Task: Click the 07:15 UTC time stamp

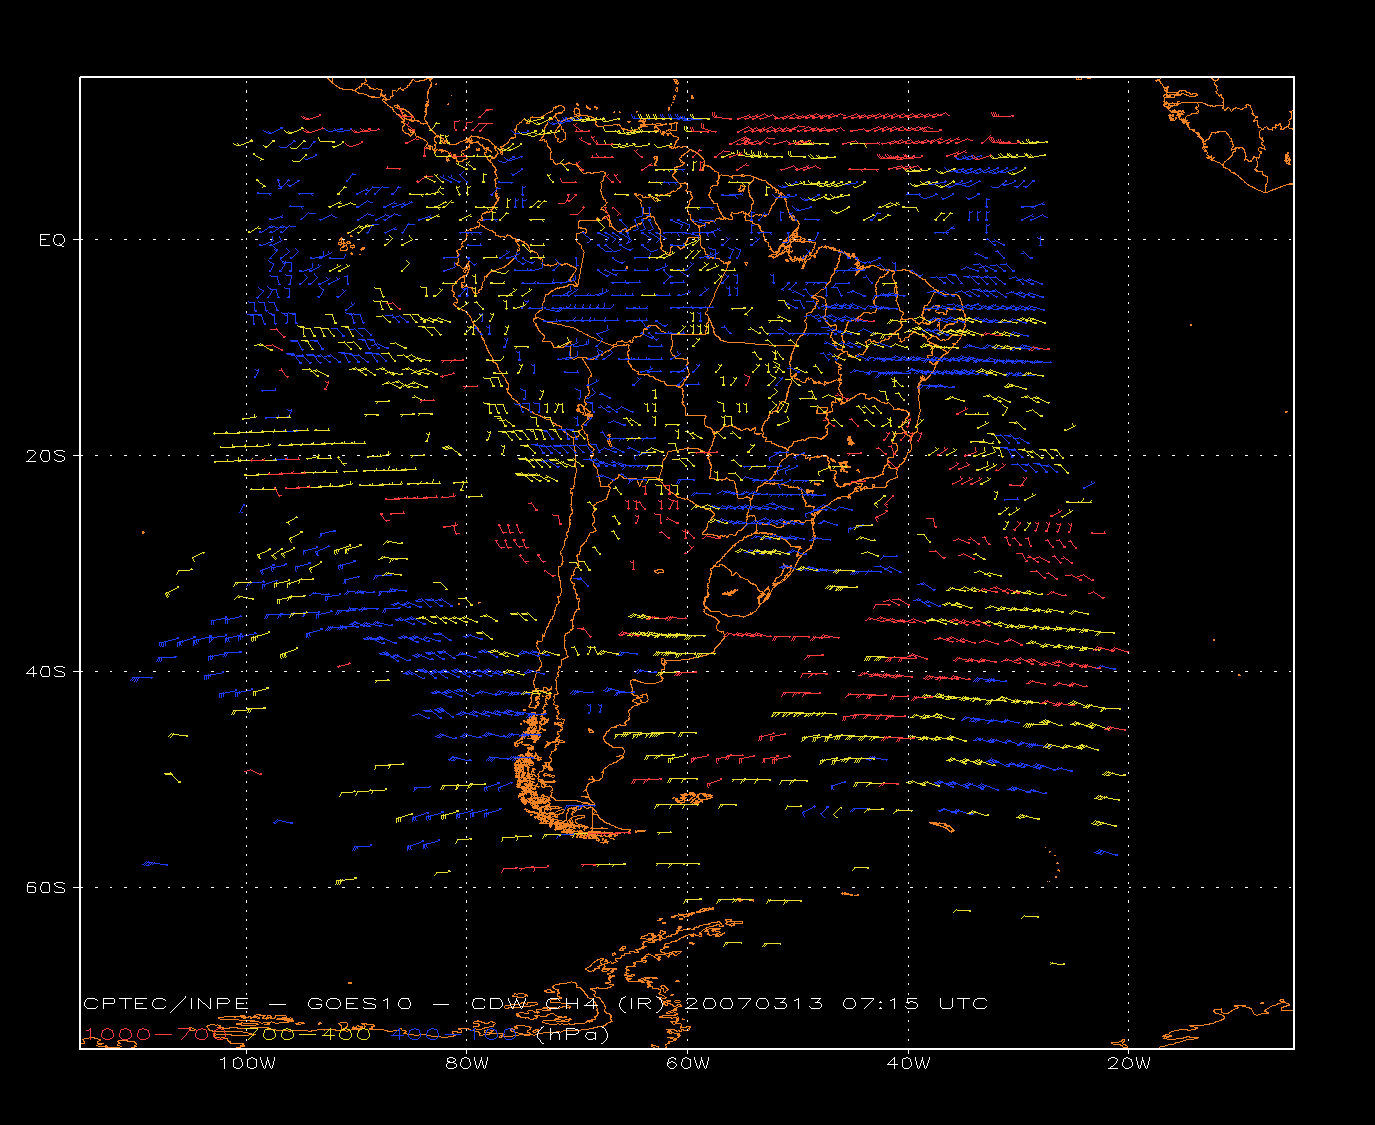Action: click(915, 1004)
